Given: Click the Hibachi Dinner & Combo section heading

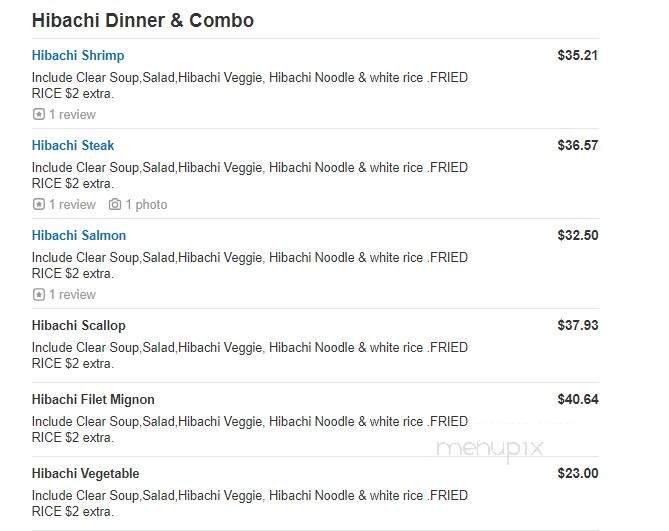Looking at the screenshot, I should (x=143, y=20).
